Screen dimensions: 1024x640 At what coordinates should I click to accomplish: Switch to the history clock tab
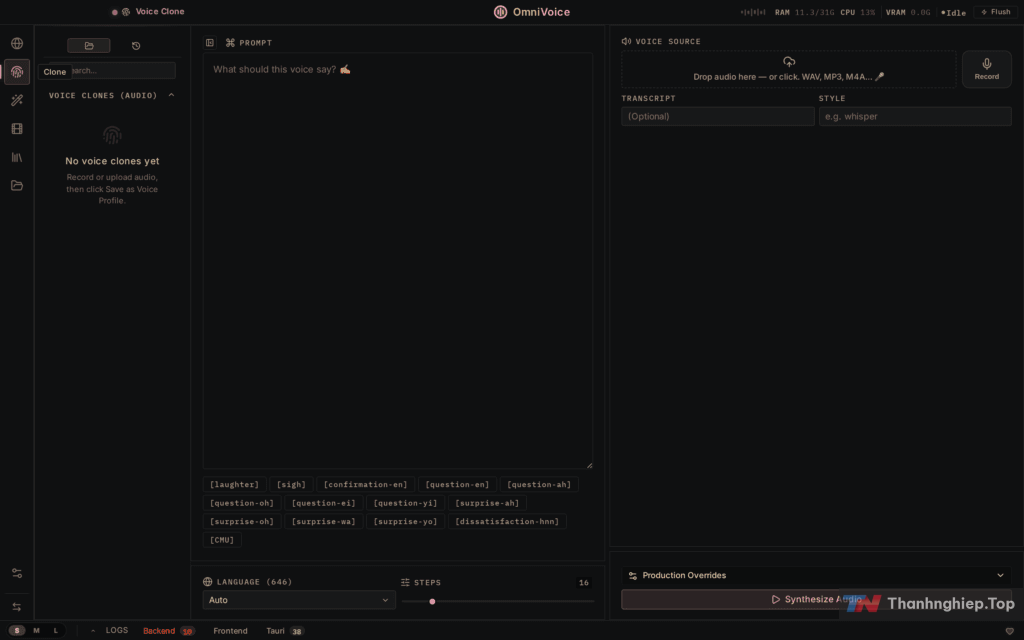(x=136, y=46)
